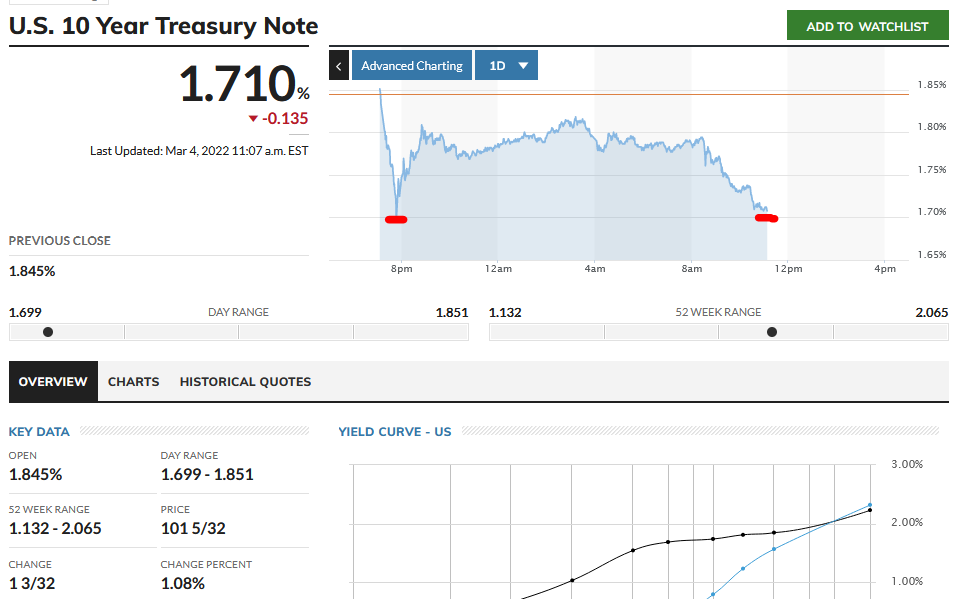Click the 52 week high value 2.065

[x=932, y=313]
